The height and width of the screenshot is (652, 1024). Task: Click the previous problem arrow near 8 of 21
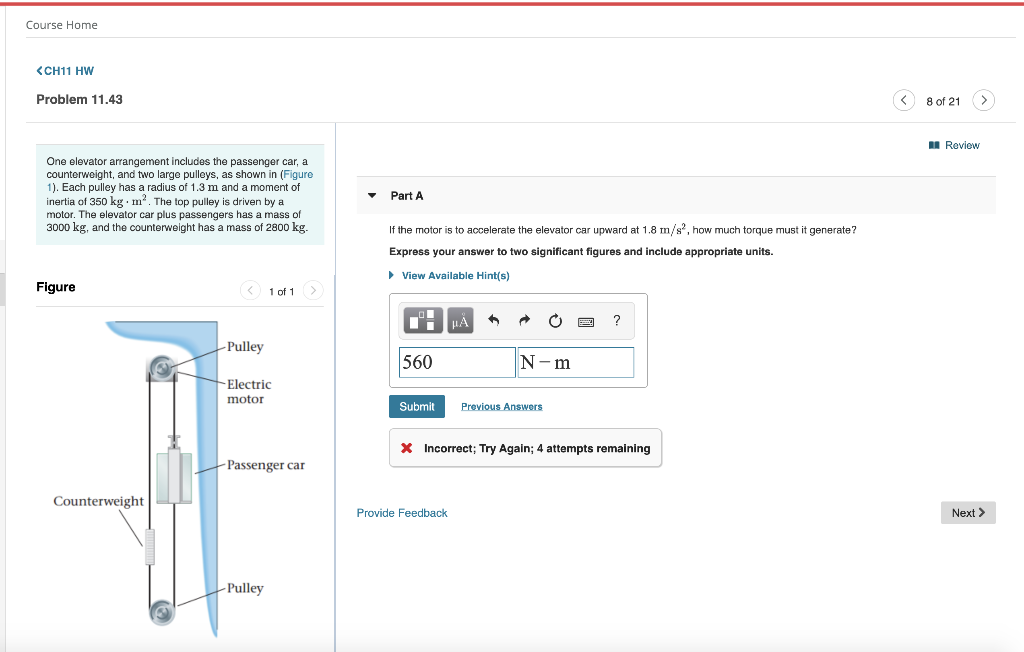[903, 100]
